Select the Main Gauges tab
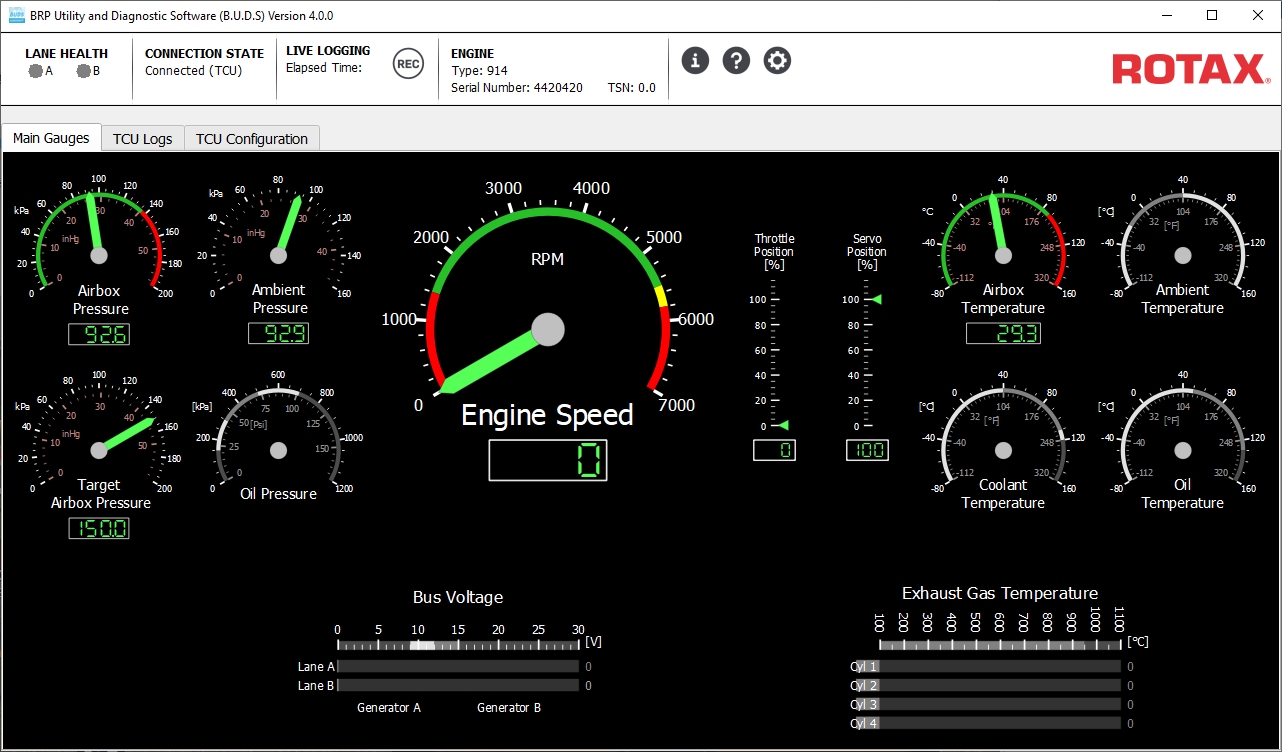This screenshot has width=1282, height=752. click(x=51, y=138)
